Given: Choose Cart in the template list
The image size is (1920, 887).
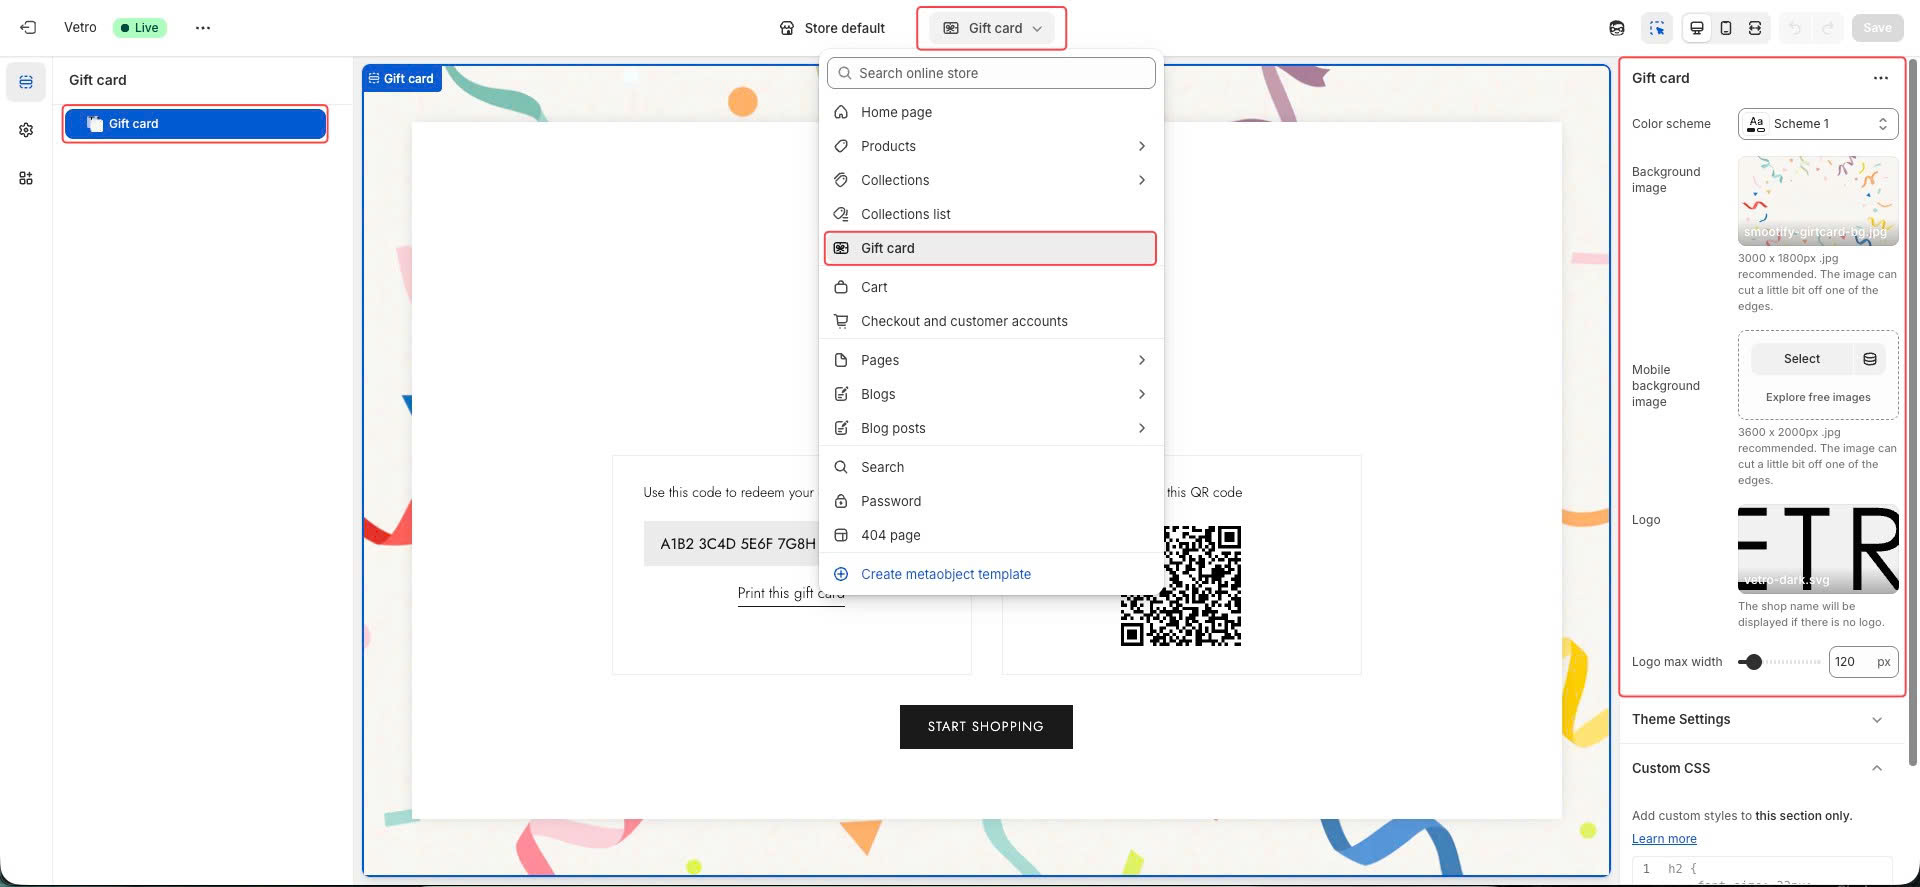Looking at the screenshot, I should click(x=874, y=287).
